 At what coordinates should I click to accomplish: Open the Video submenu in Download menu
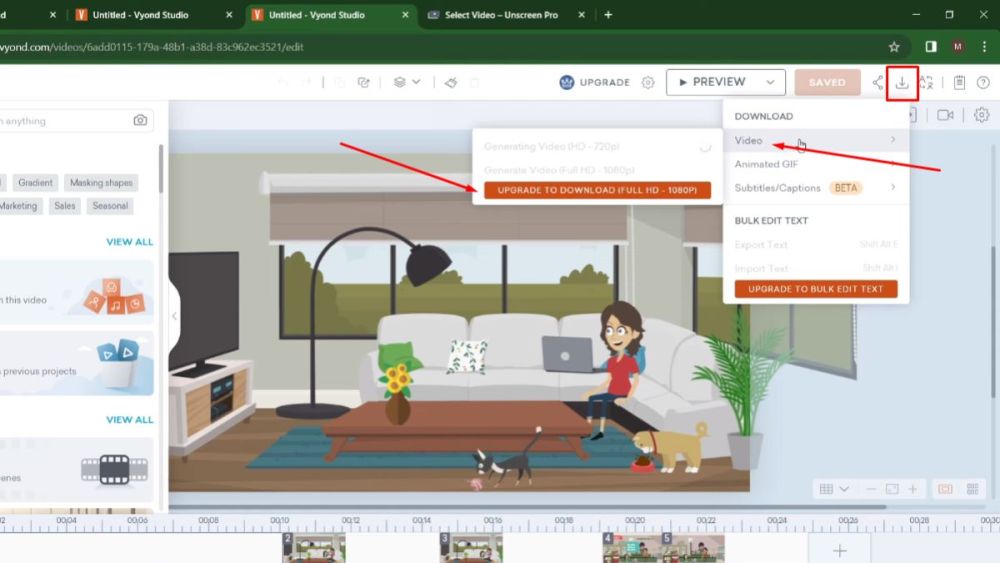816,140
